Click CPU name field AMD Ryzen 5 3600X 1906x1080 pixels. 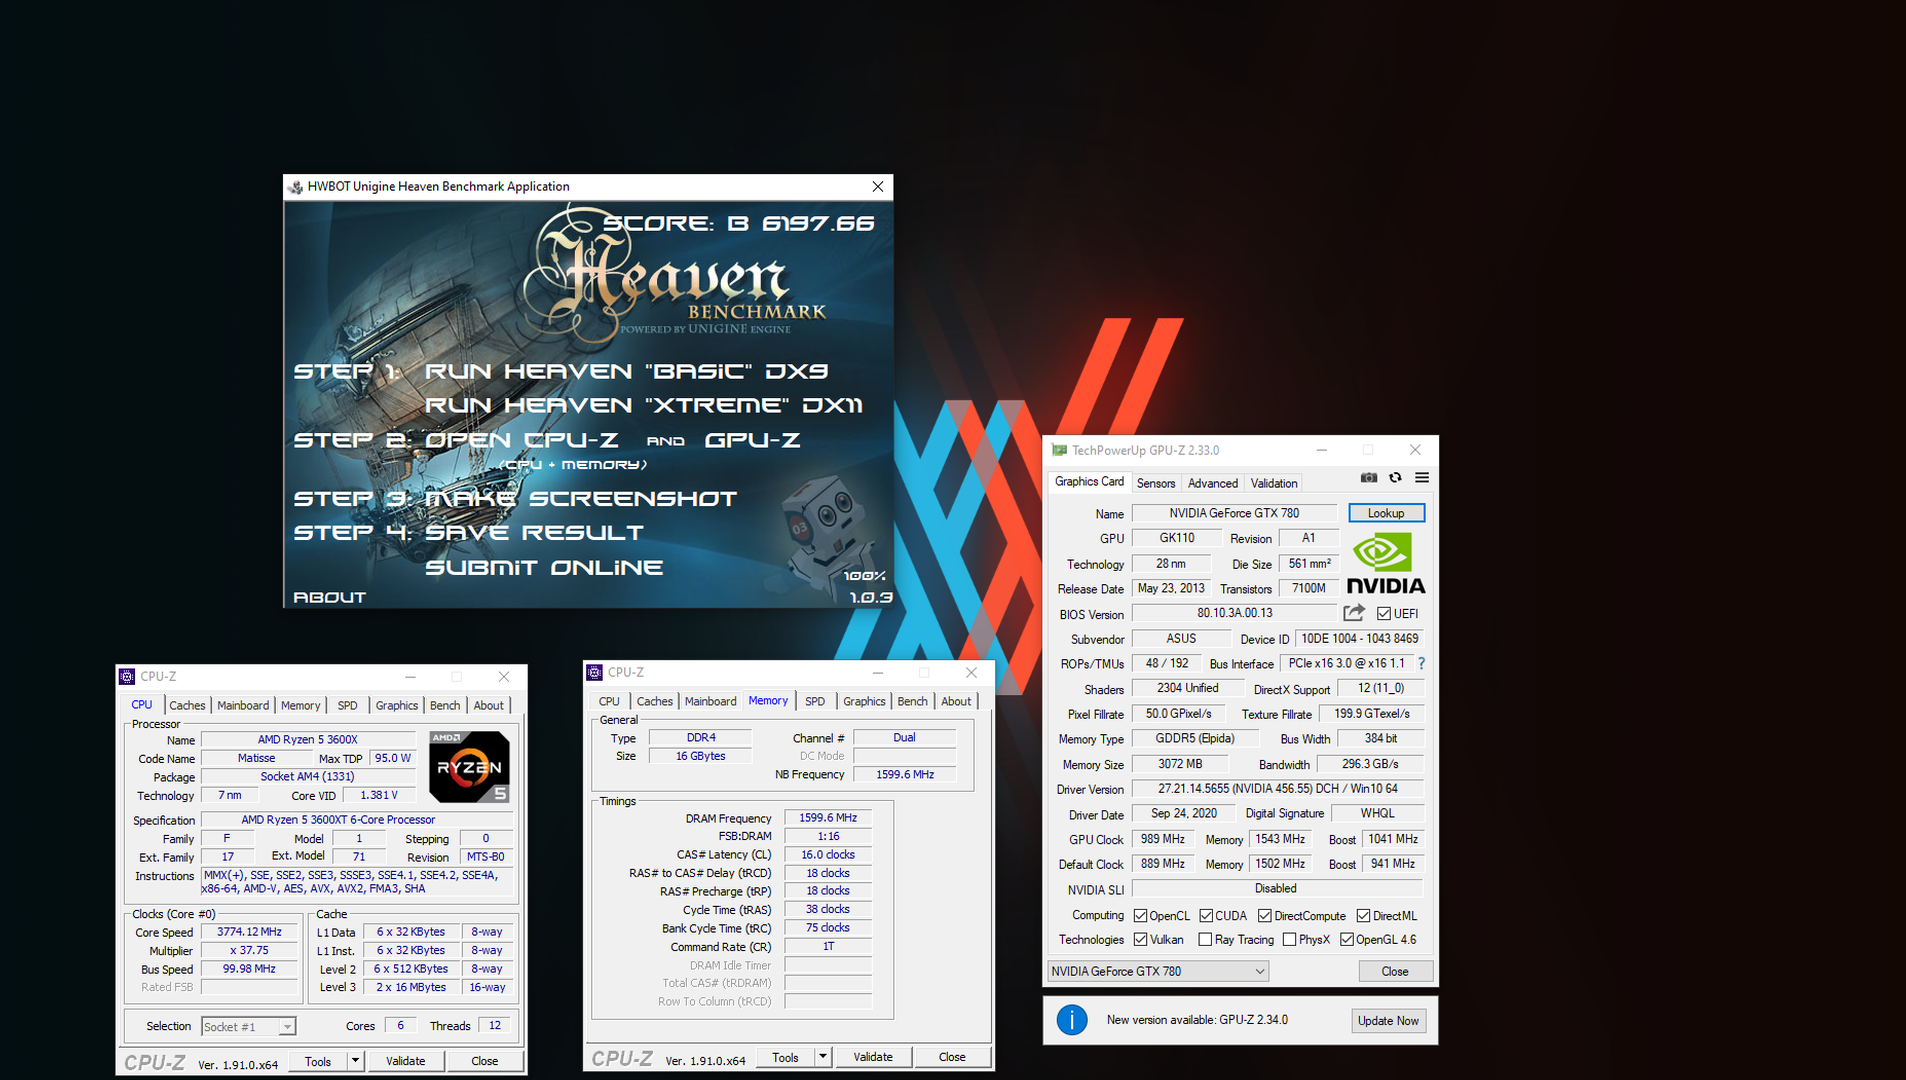click(308, 740)
